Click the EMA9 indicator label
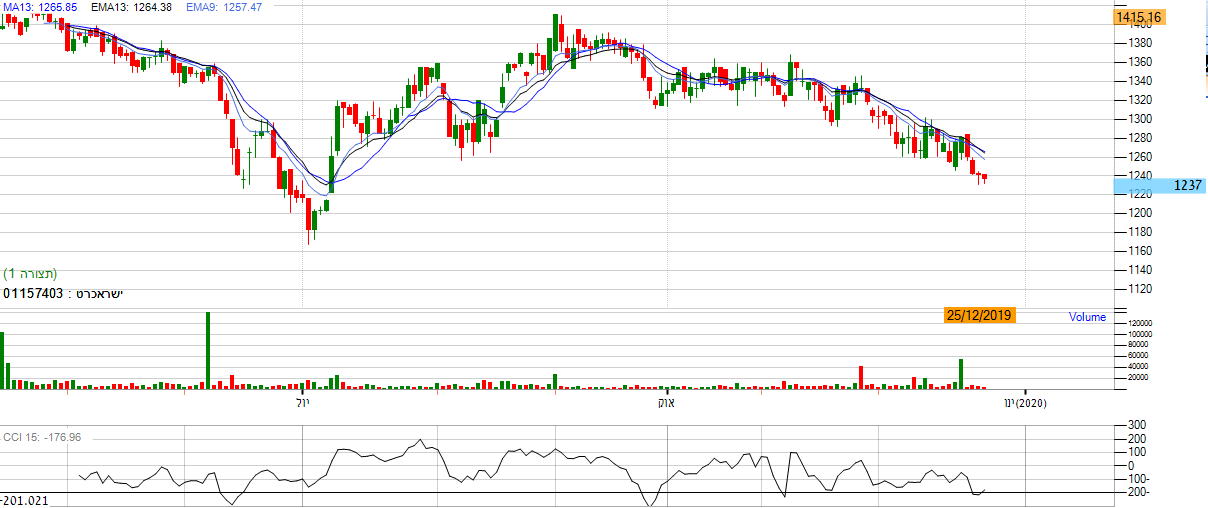 (x=211, y=7)
